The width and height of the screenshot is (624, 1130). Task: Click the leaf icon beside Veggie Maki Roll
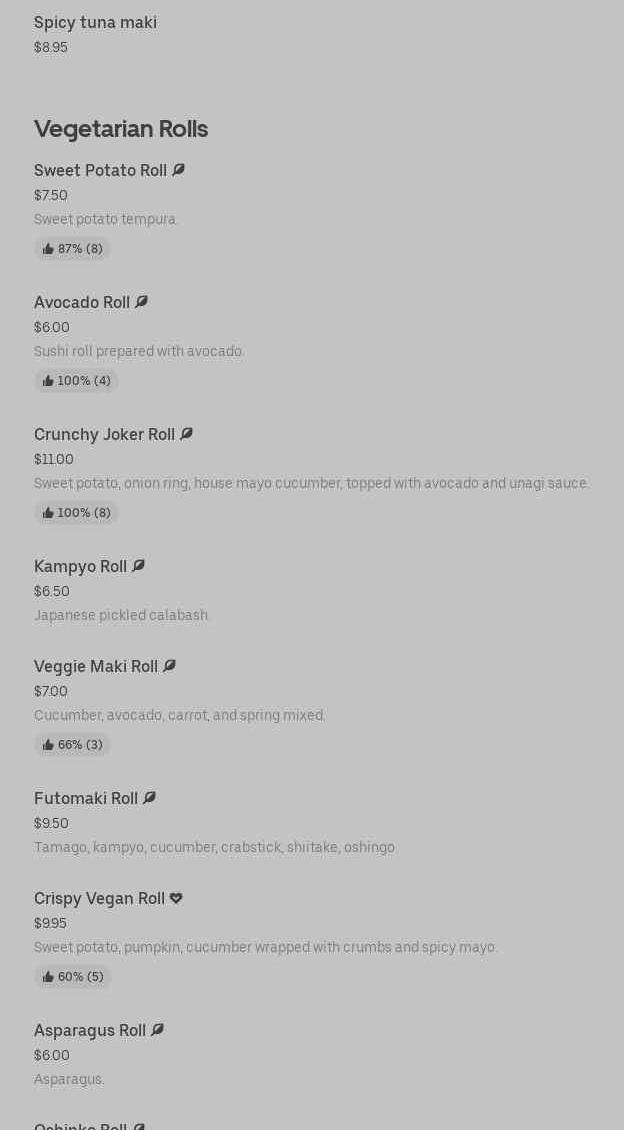pos(169,666)
